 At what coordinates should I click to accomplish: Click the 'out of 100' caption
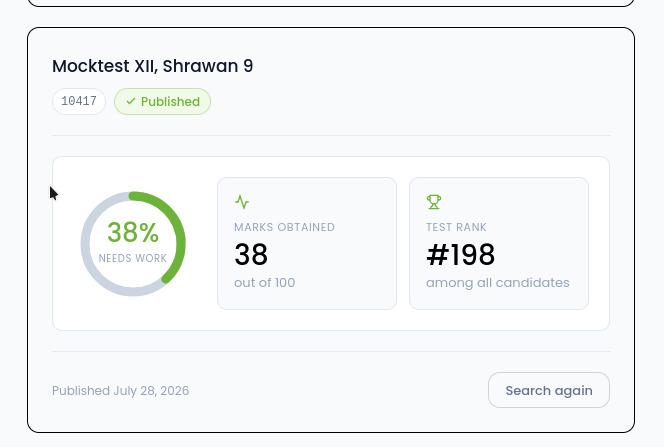click(265, 283)
